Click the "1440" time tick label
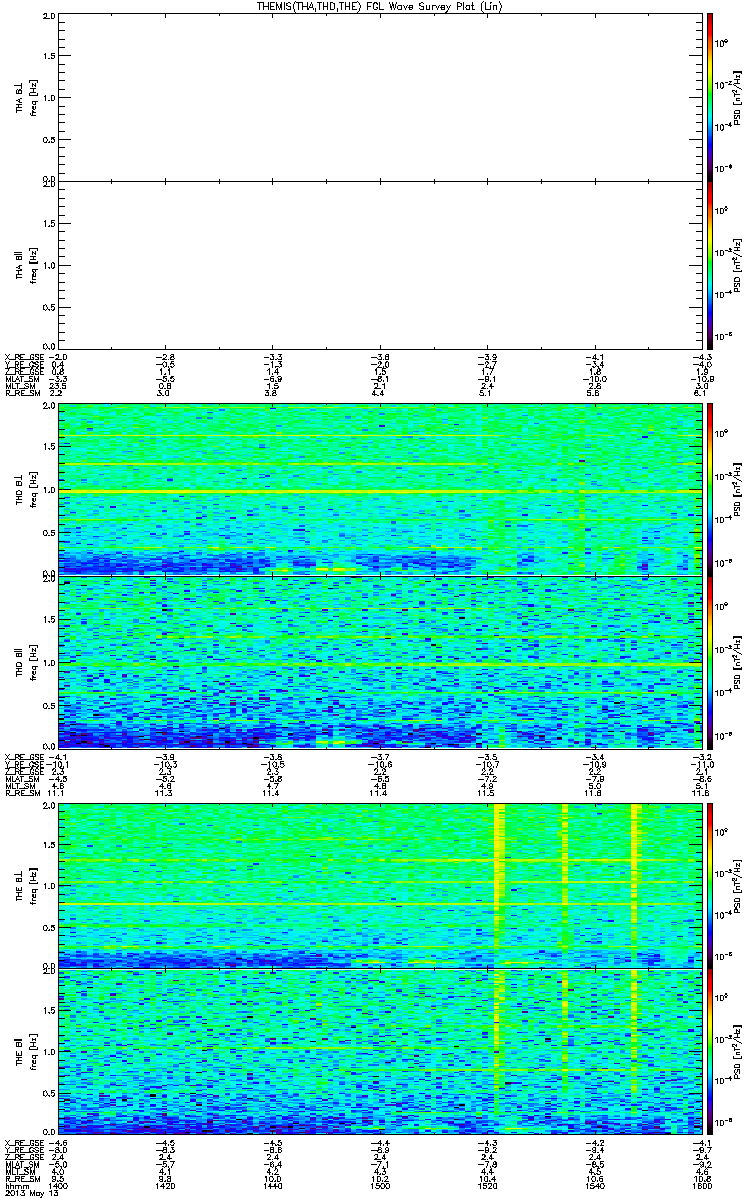 click(x=271, y=1185)
